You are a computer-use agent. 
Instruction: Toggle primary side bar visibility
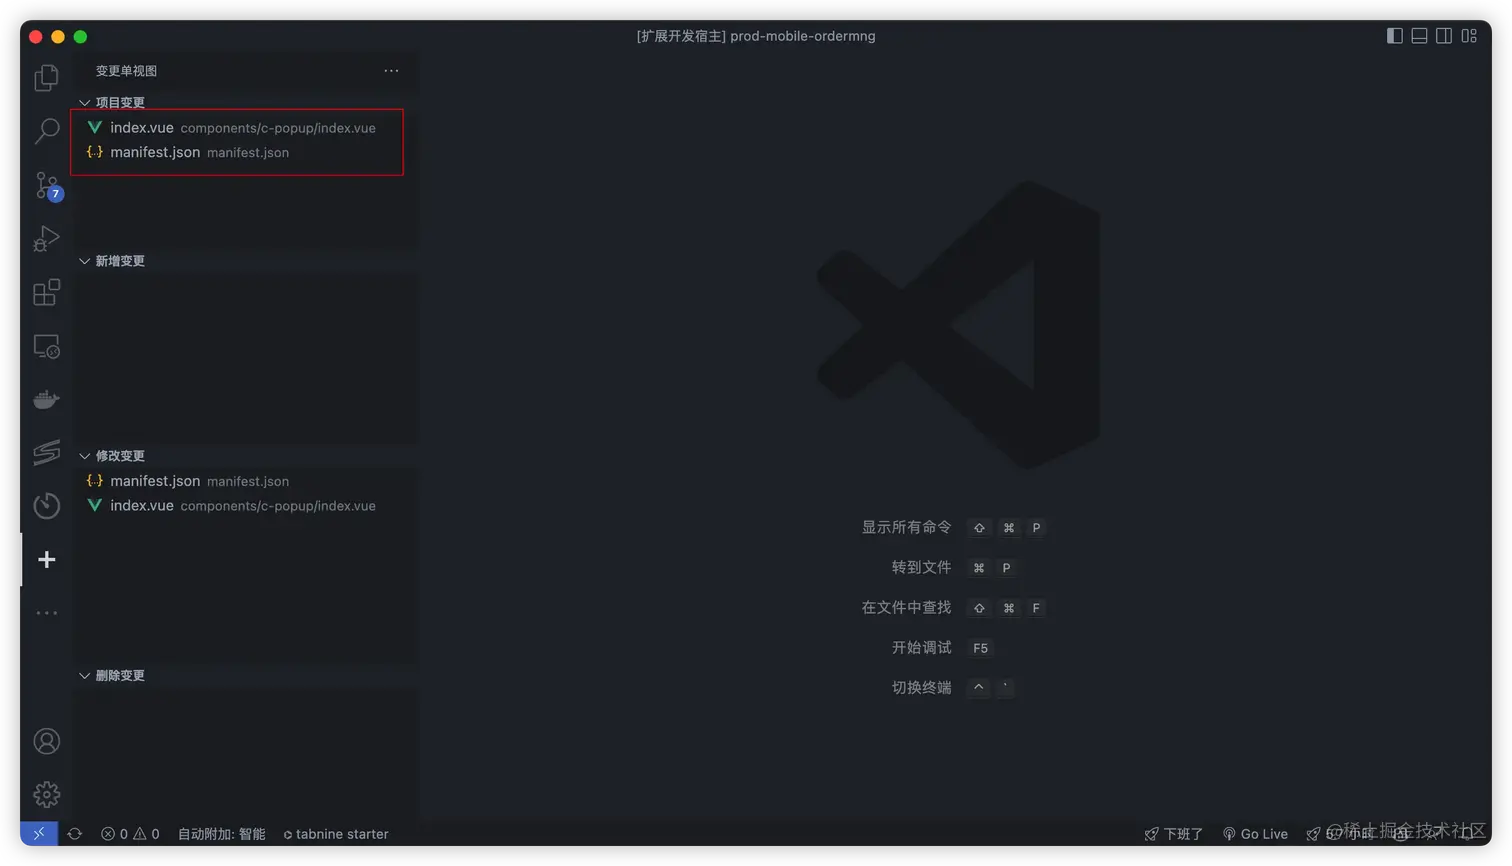[x=1394, y=36]
